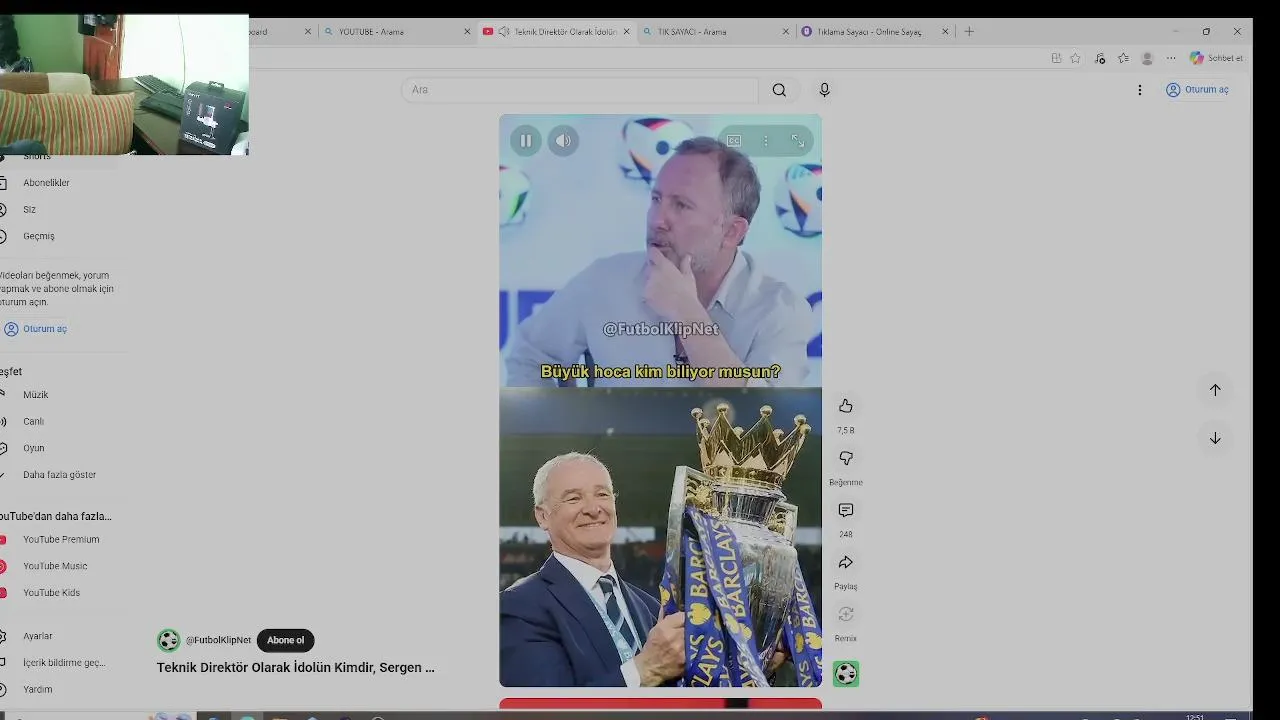
Task: Open Copilot 'Sohbet et' button
Action: [x=1216, y=58]
